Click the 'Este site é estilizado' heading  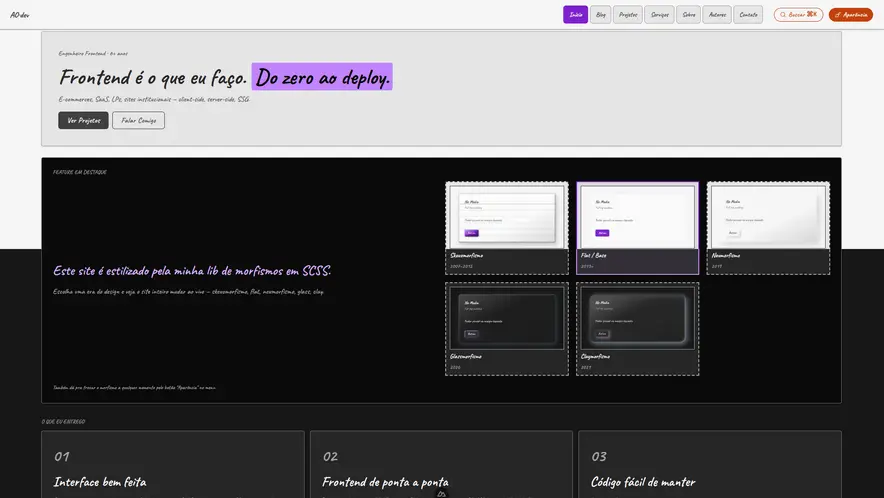[x=192, y=271]
